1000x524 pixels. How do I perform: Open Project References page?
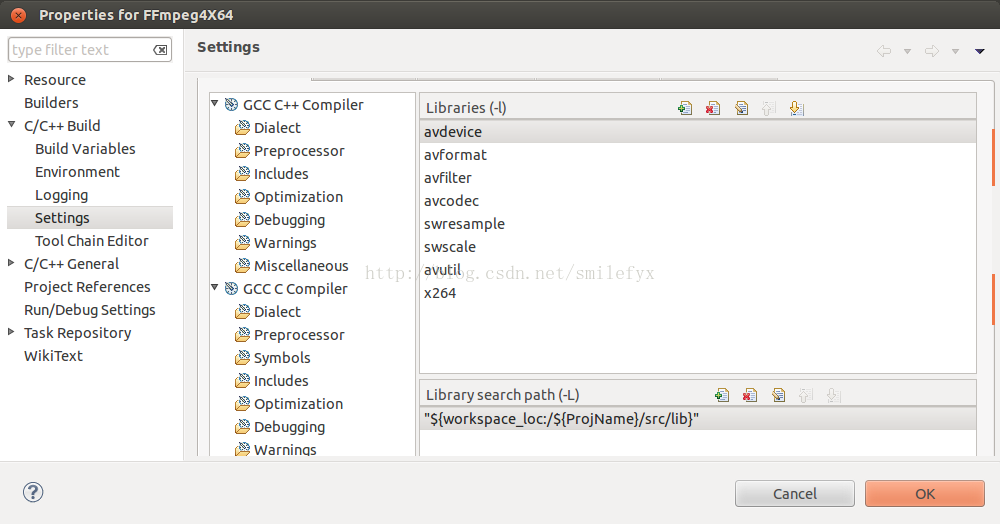tap(87, 287)
